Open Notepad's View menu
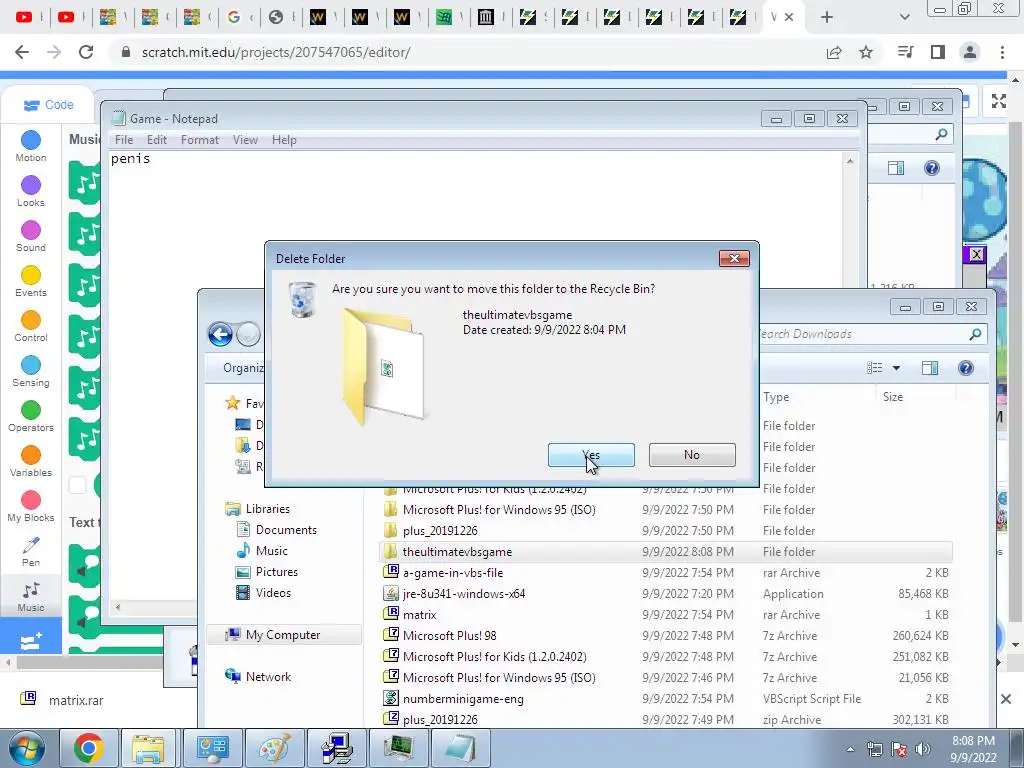1024x768 pixels. click(245, 140)
